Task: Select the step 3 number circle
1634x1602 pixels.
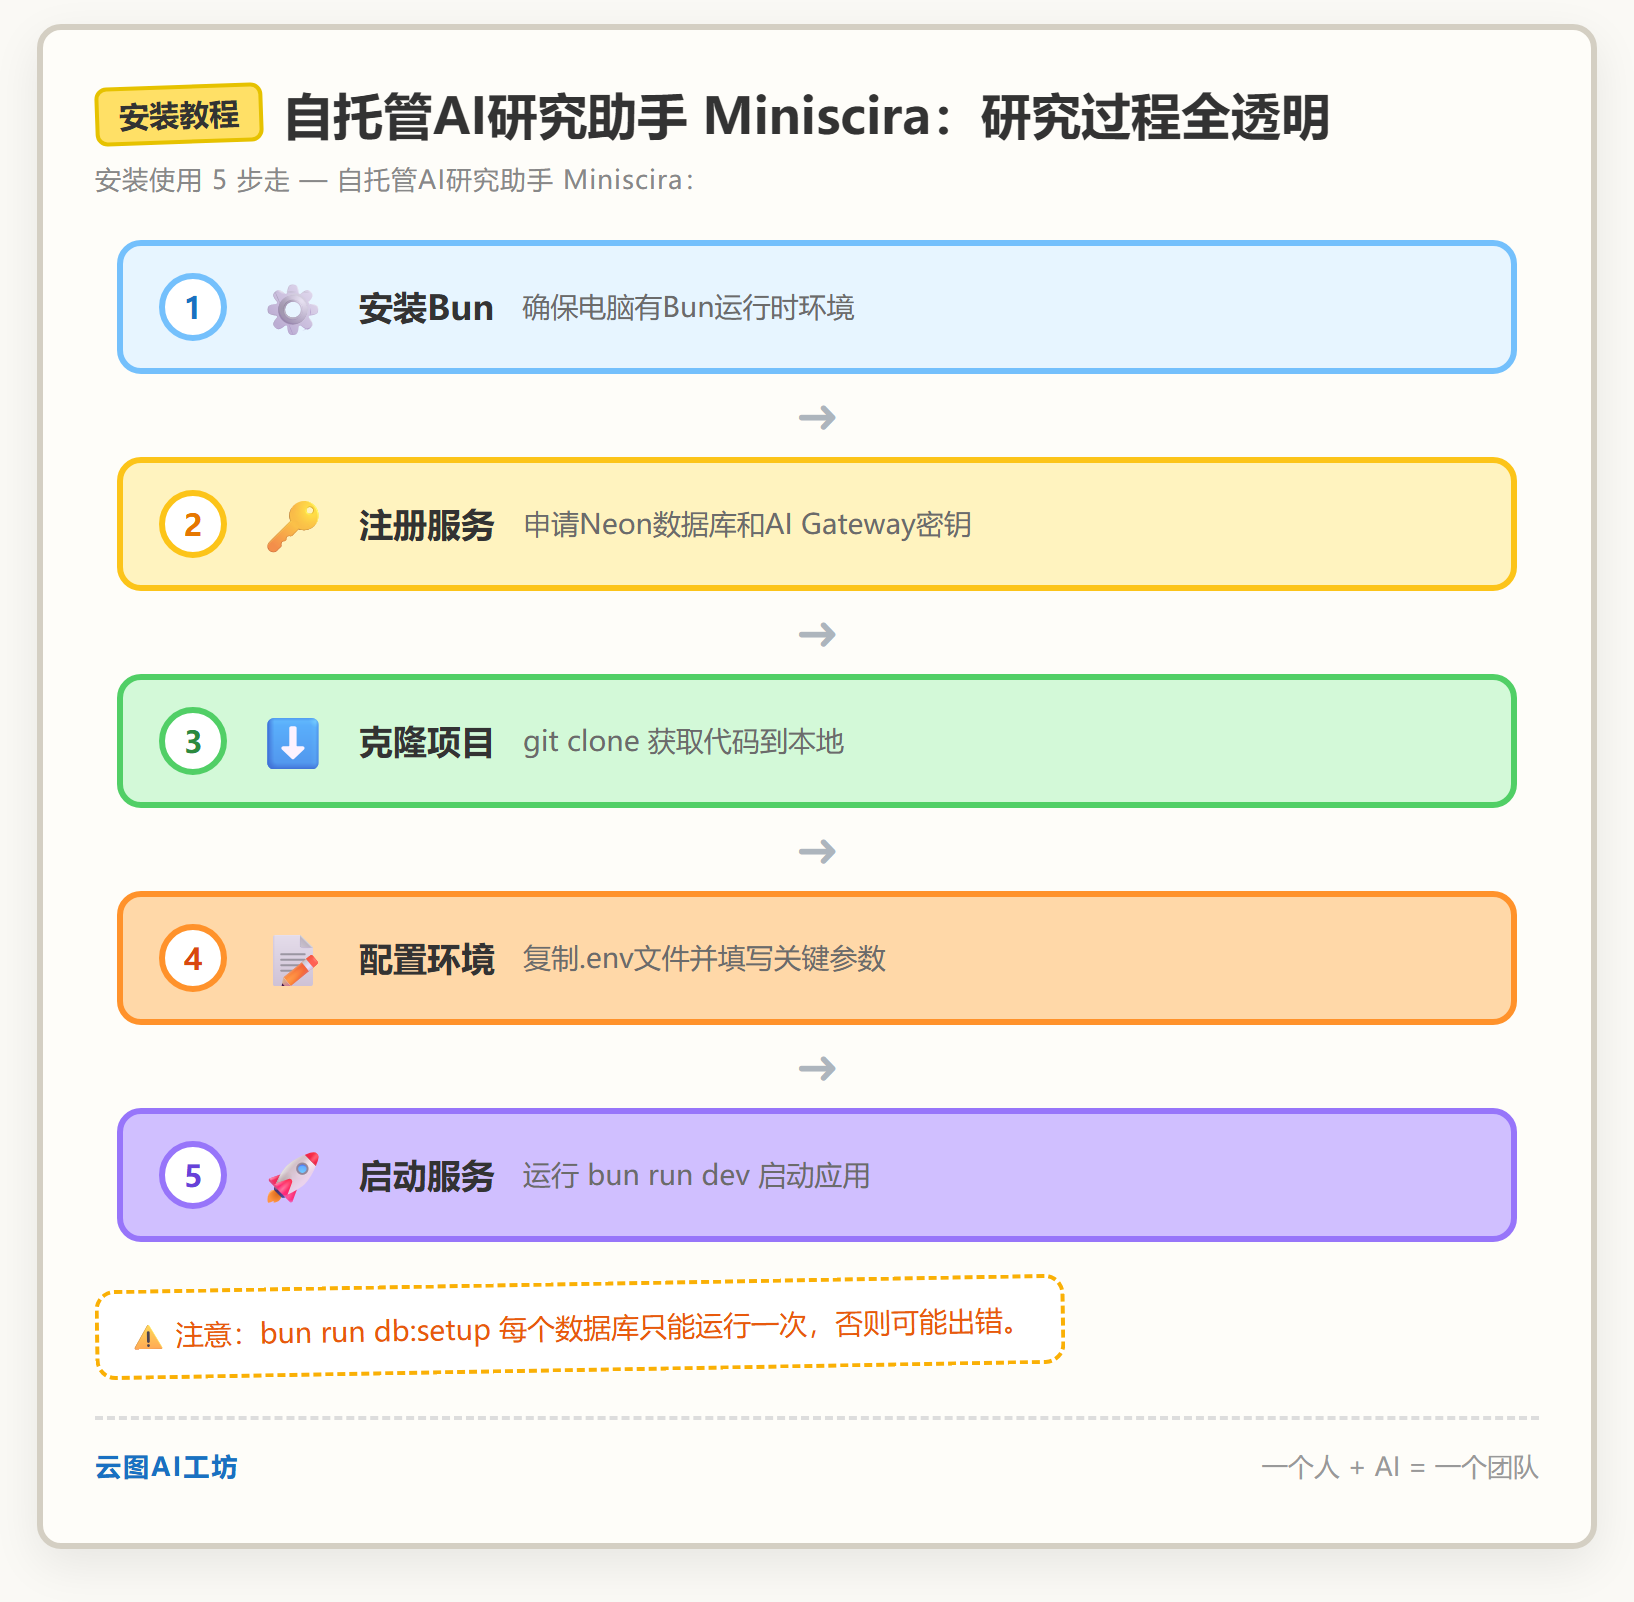Action: click(193, 741)
